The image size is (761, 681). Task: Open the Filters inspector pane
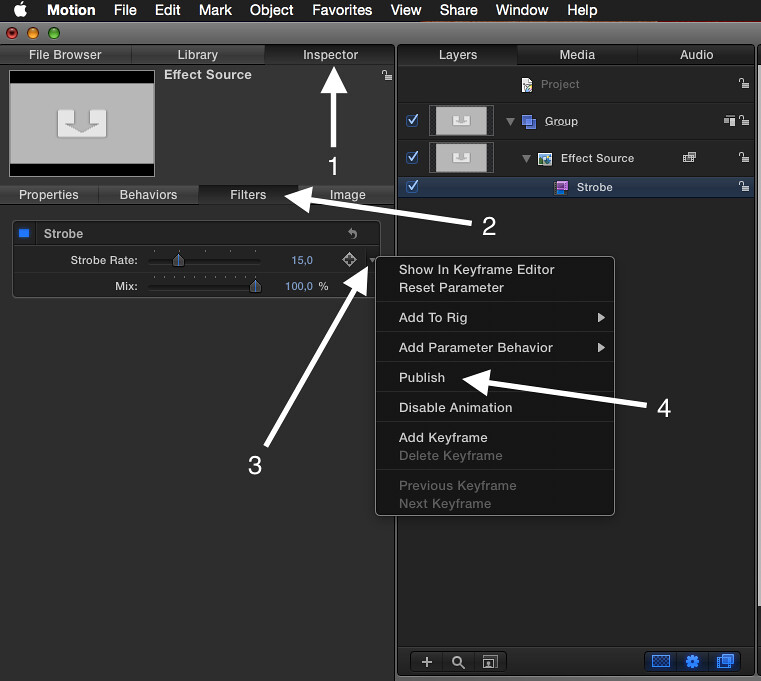click(x=248, y=195)
